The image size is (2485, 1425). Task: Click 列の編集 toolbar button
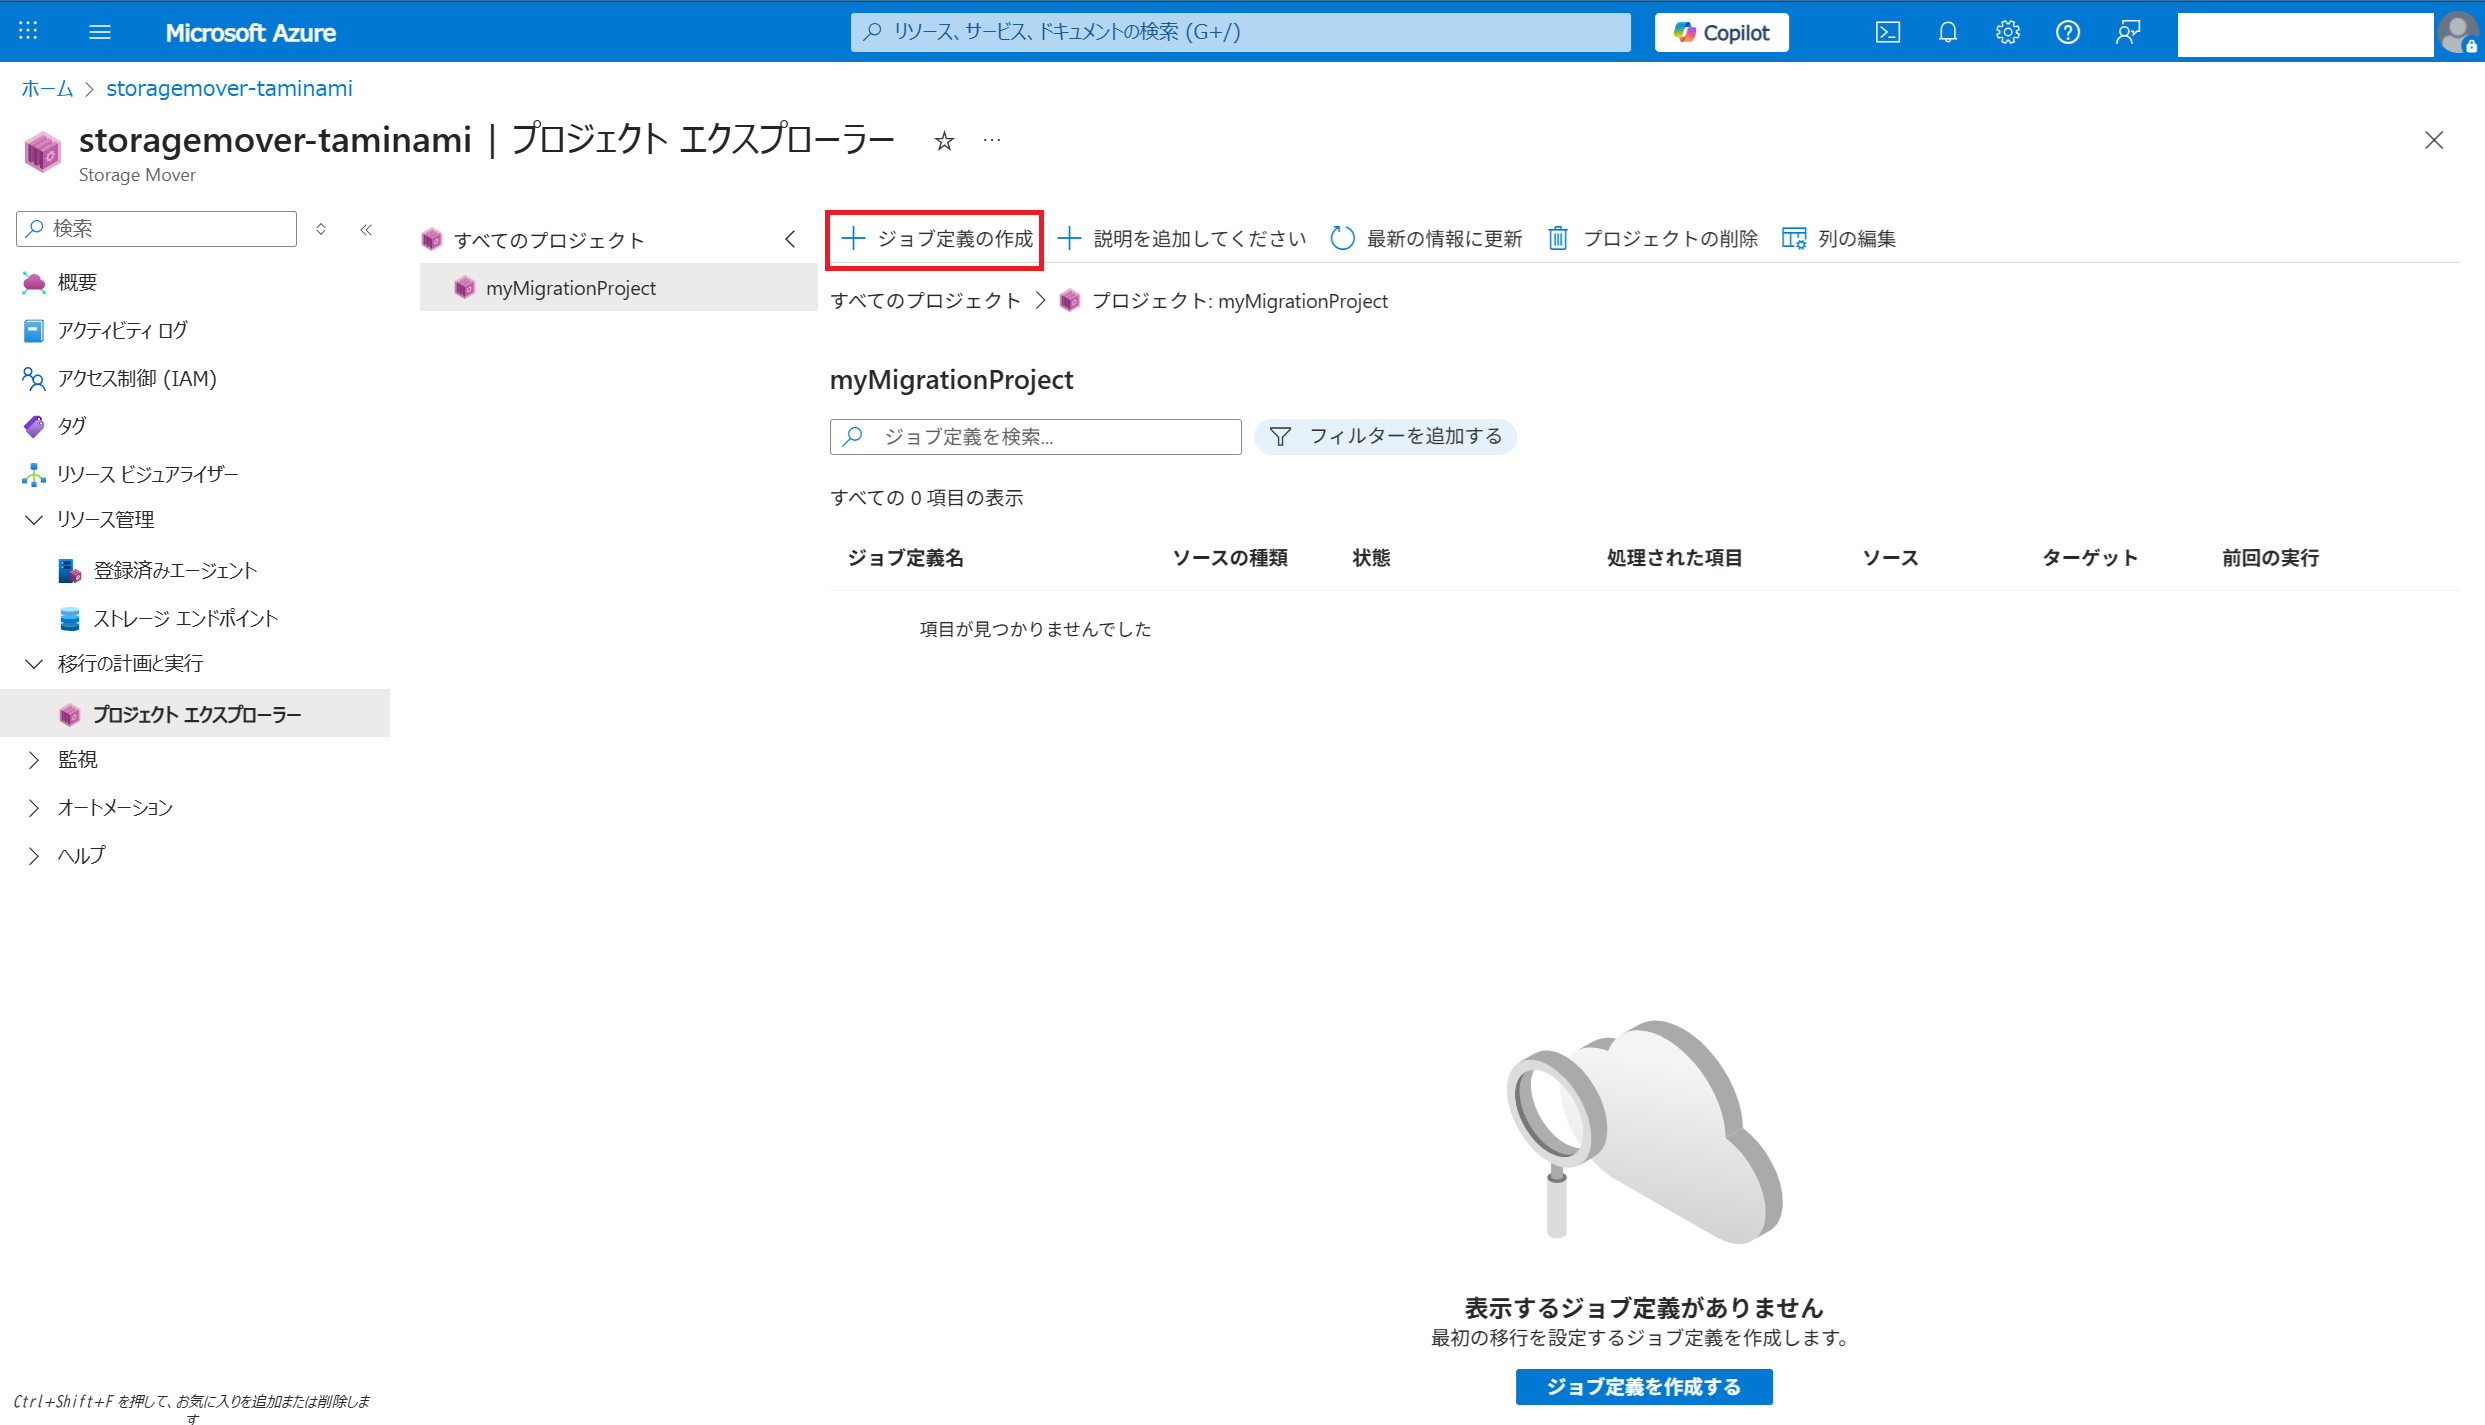[x=1839, y=239]
